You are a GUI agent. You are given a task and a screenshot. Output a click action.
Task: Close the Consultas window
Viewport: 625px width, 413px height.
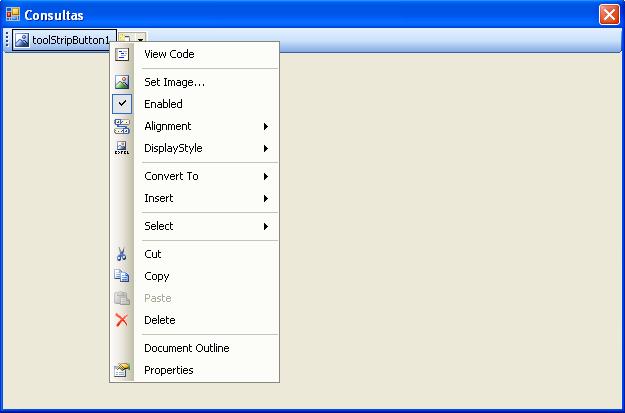pos(608,14)
